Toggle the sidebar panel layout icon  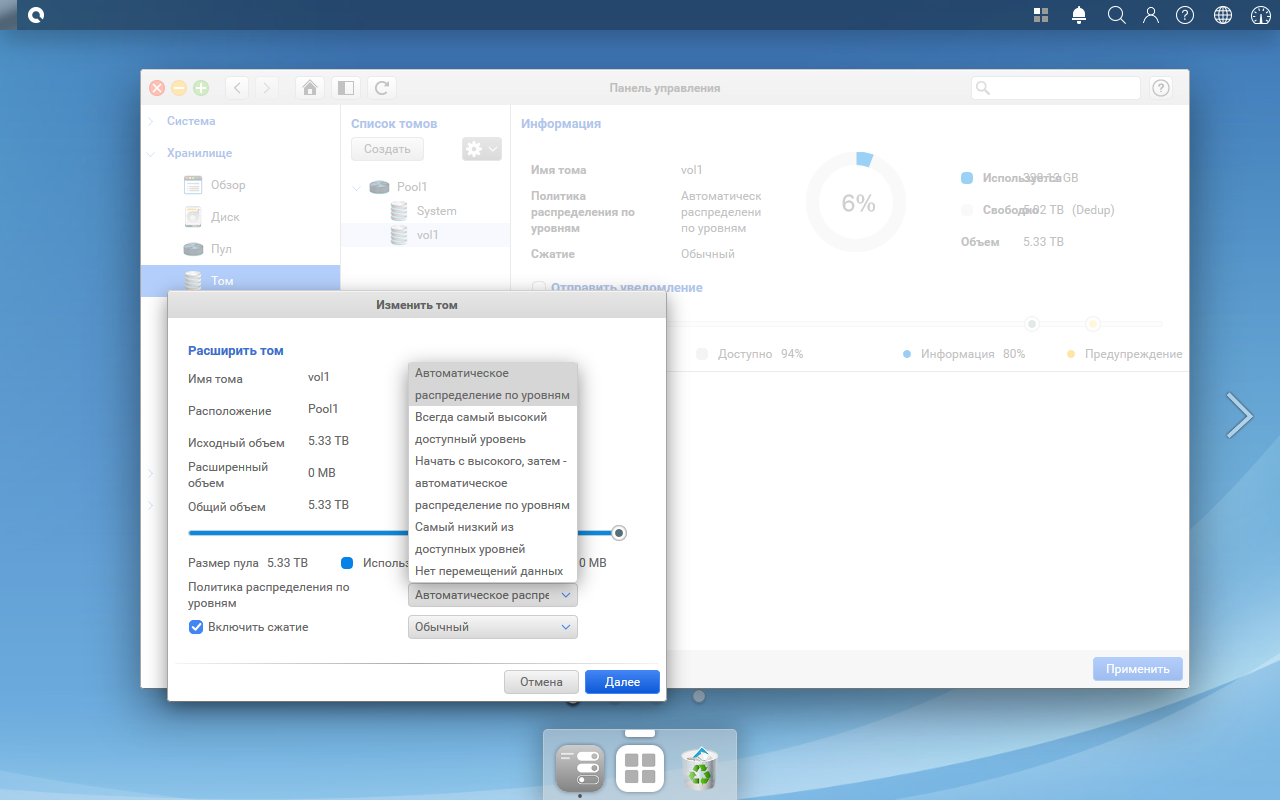click(345, 88)
